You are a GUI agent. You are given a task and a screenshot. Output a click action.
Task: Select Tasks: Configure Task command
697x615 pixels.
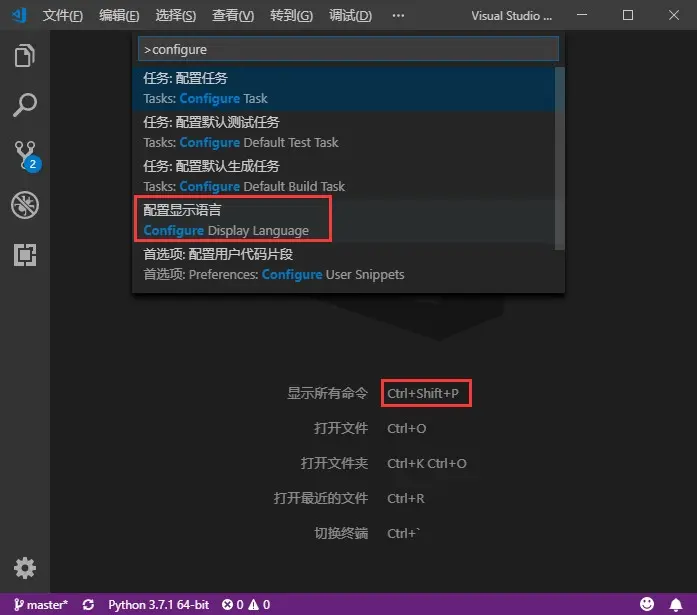click(343, 89)
